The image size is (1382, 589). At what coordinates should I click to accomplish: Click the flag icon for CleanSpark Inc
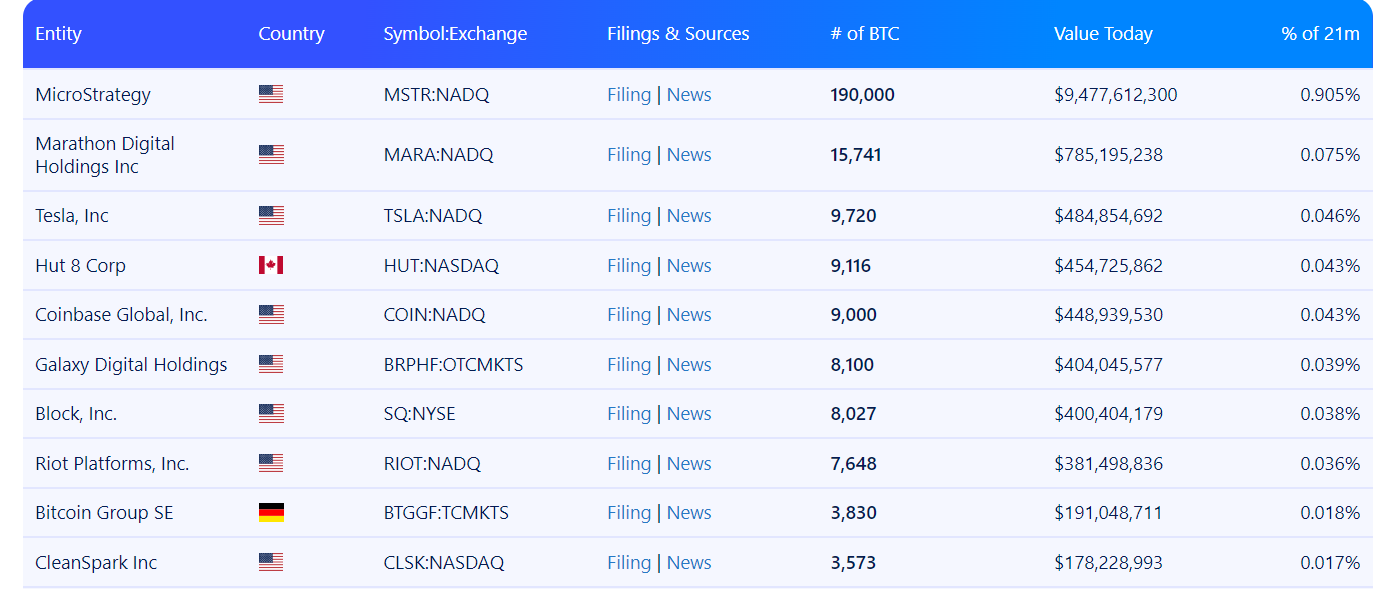click(270, 563)
